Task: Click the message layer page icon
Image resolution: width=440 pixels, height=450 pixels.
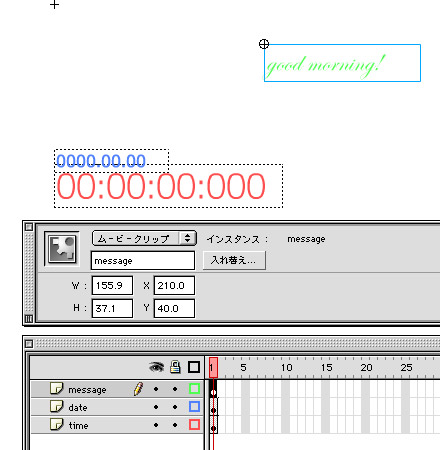Action: (x=56, y=388)
